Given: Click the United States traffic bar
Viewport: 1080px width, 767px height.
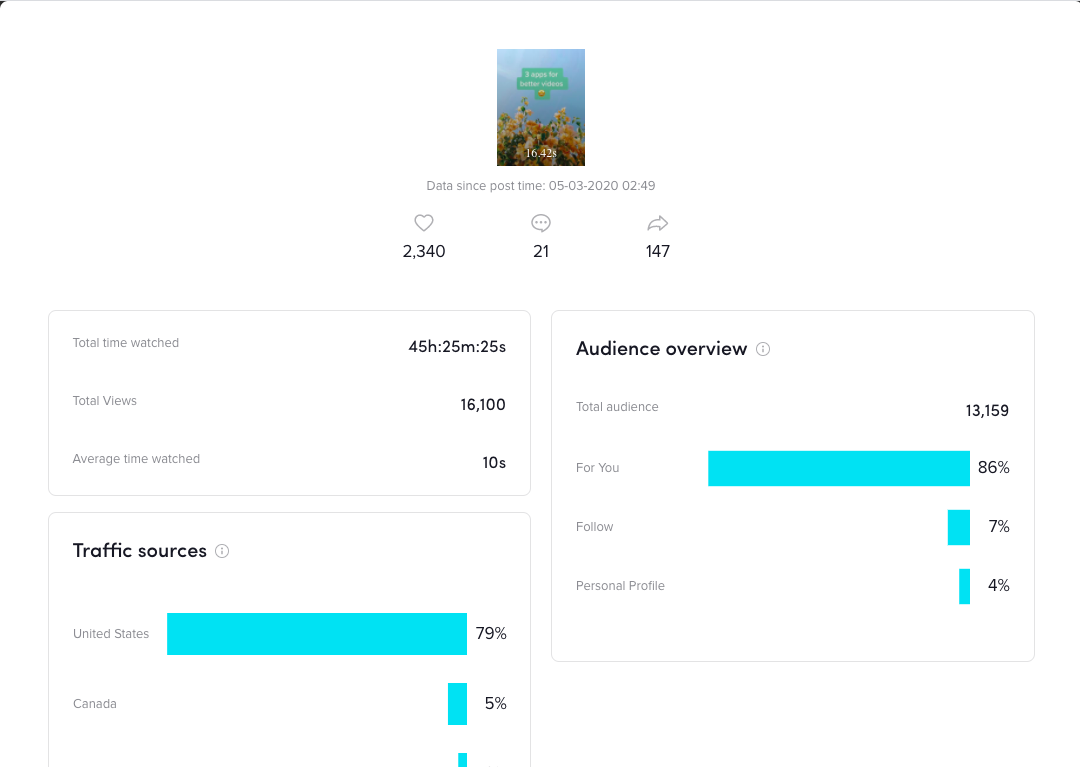Looking at the screenshot, I should tap(317, 634).
